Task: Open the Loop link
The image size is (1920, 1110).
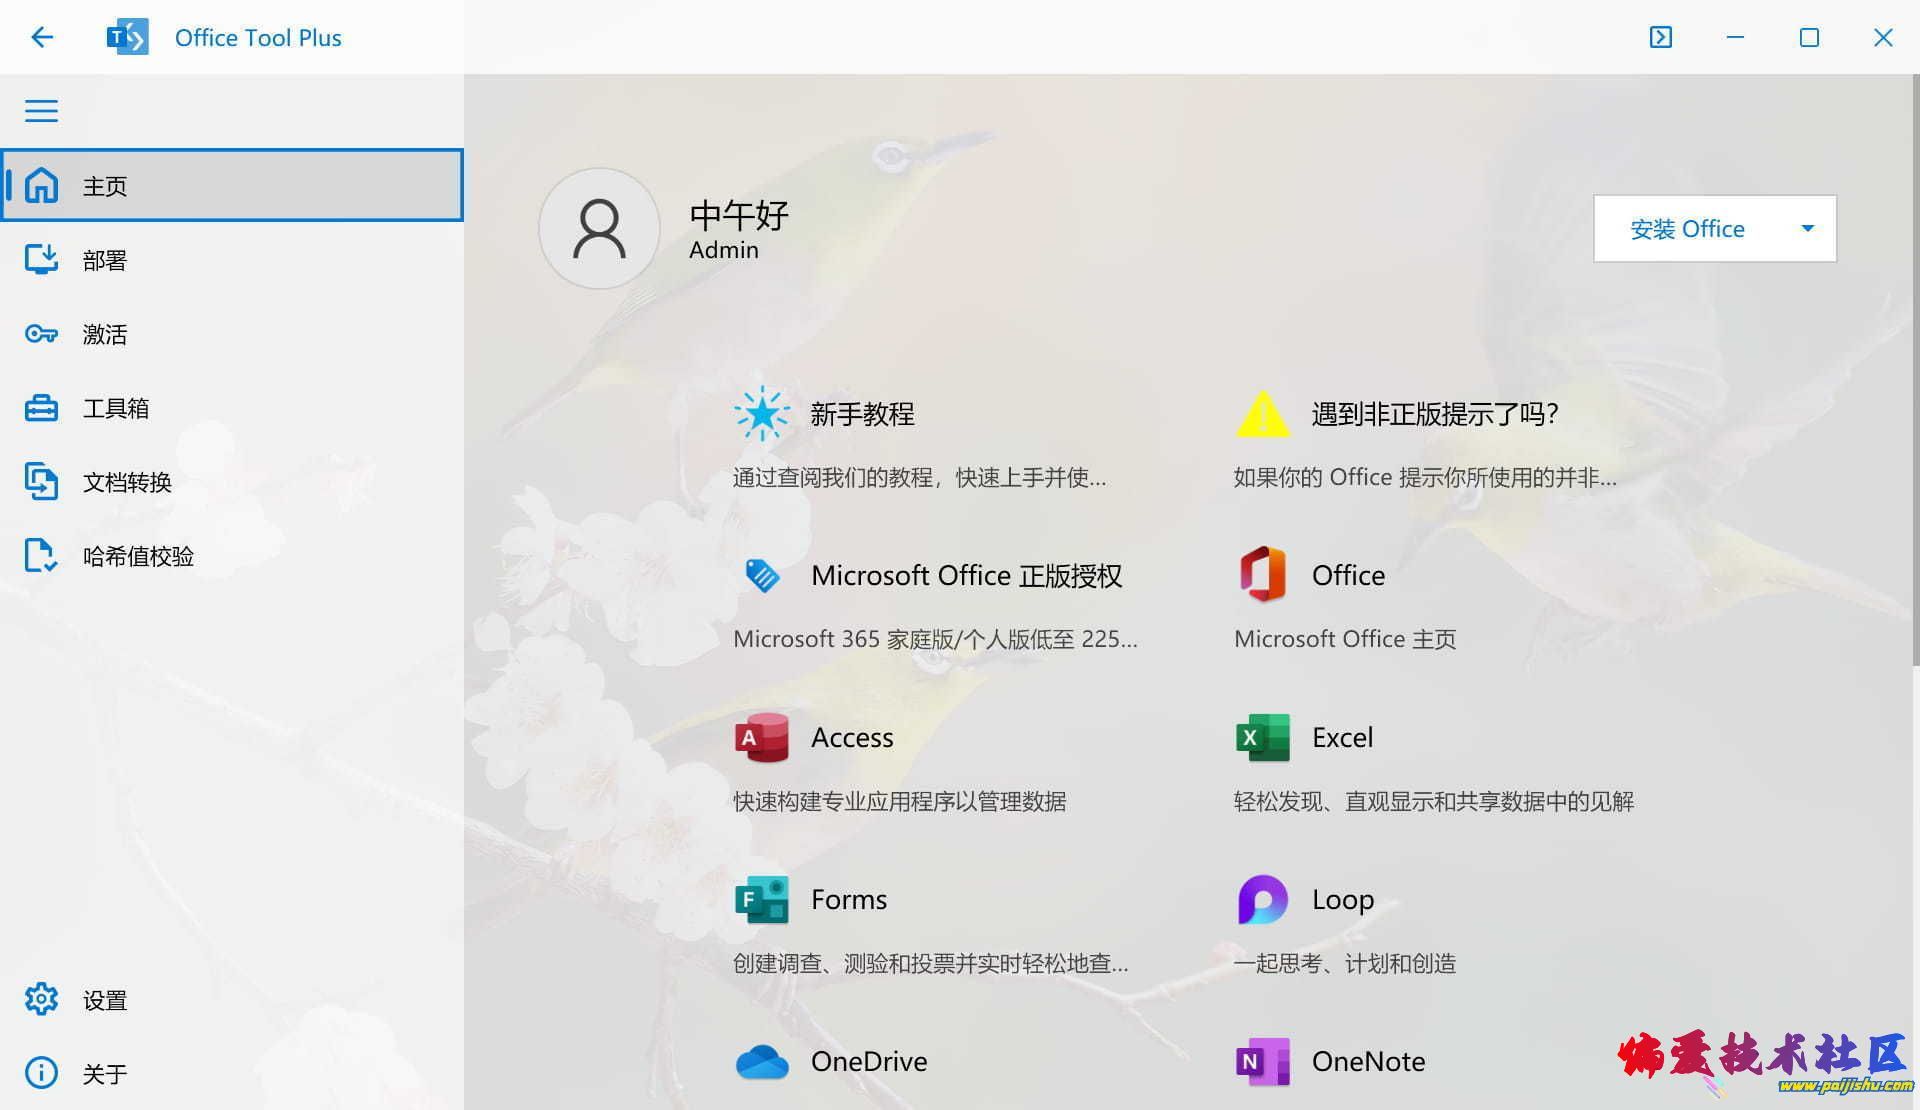Action: coord(1343,900)
